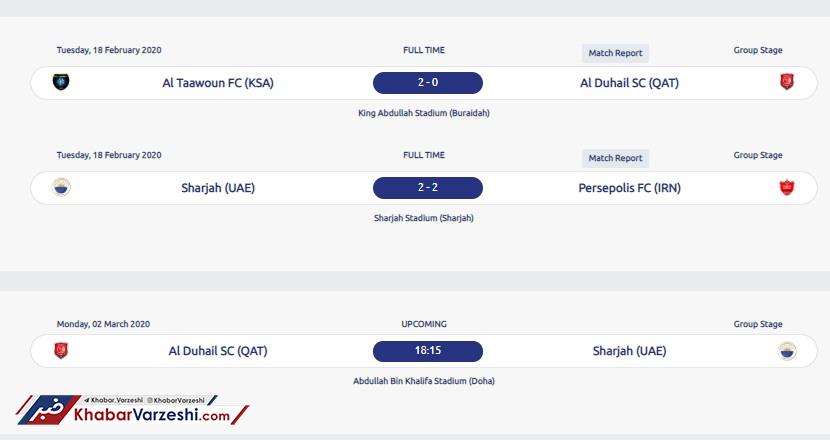Click the King Abdullah Stadium (Buraidah) venue

click(423, 113)
